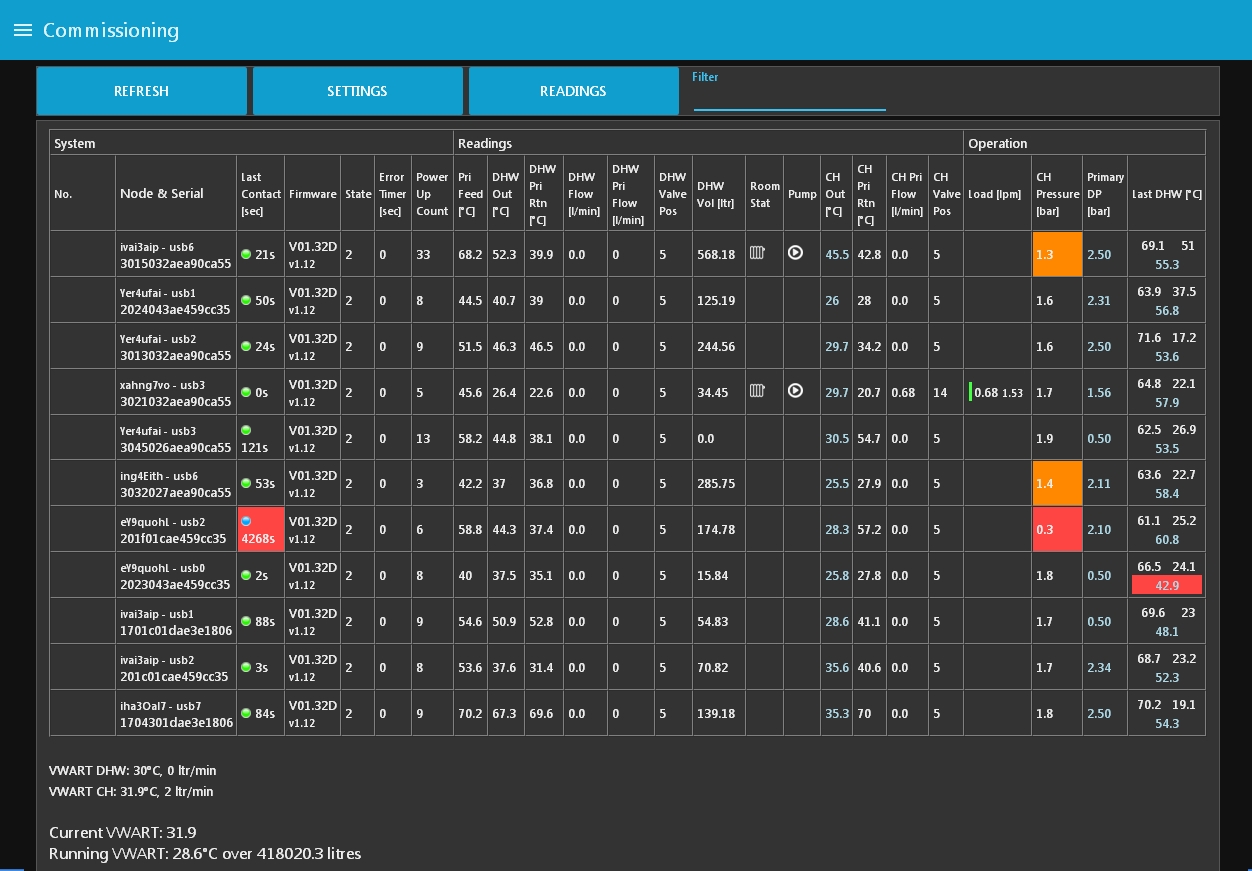Open the SETTINGS tab

[357, 91]
